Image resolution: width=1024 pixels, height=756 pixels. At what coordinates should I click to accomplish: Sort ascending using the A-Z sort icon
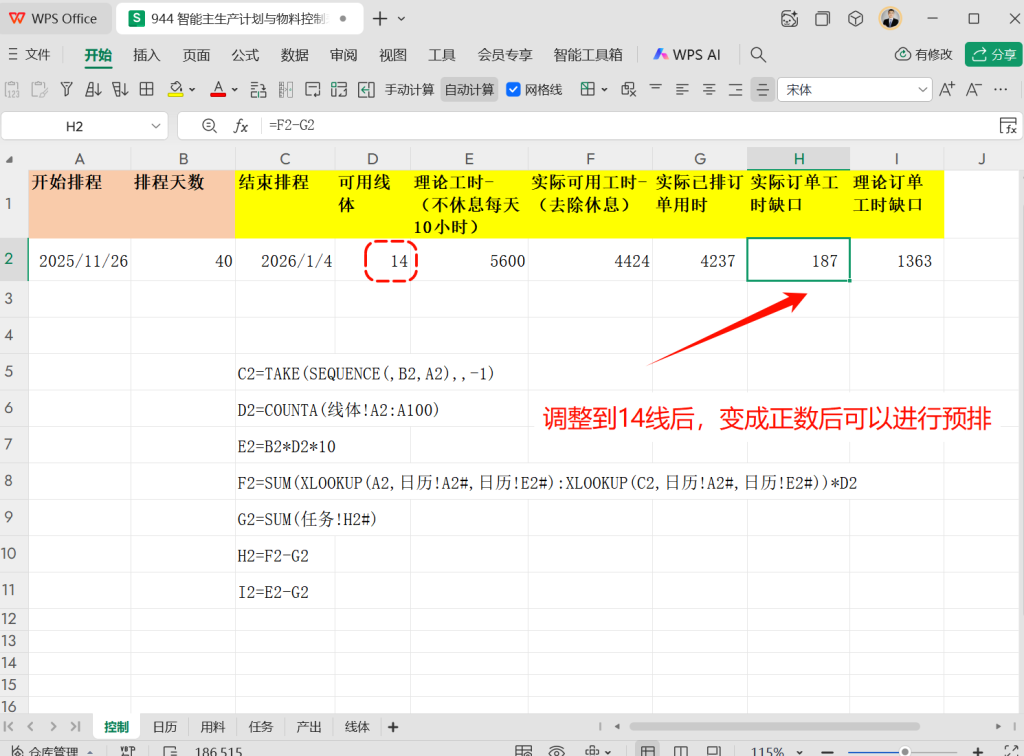[x=93, y=89]
